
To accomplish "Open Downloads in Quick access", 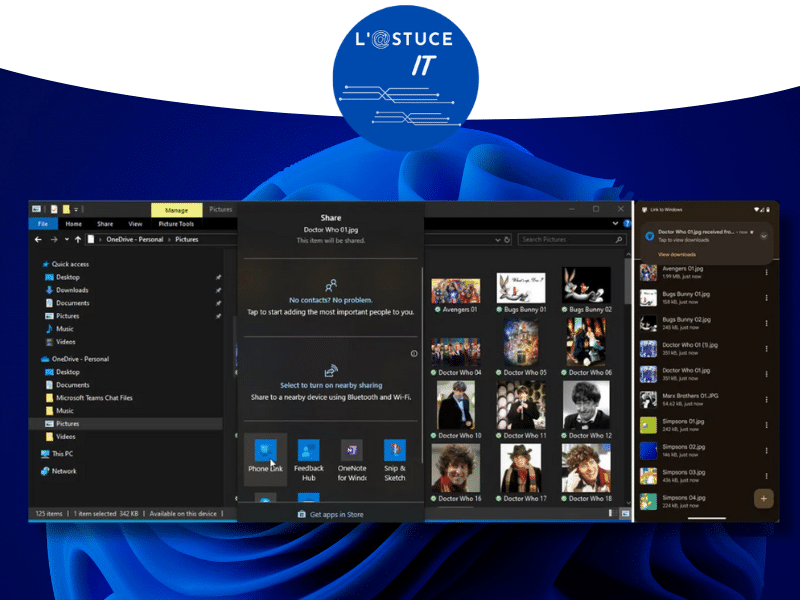I will point(67,290).
